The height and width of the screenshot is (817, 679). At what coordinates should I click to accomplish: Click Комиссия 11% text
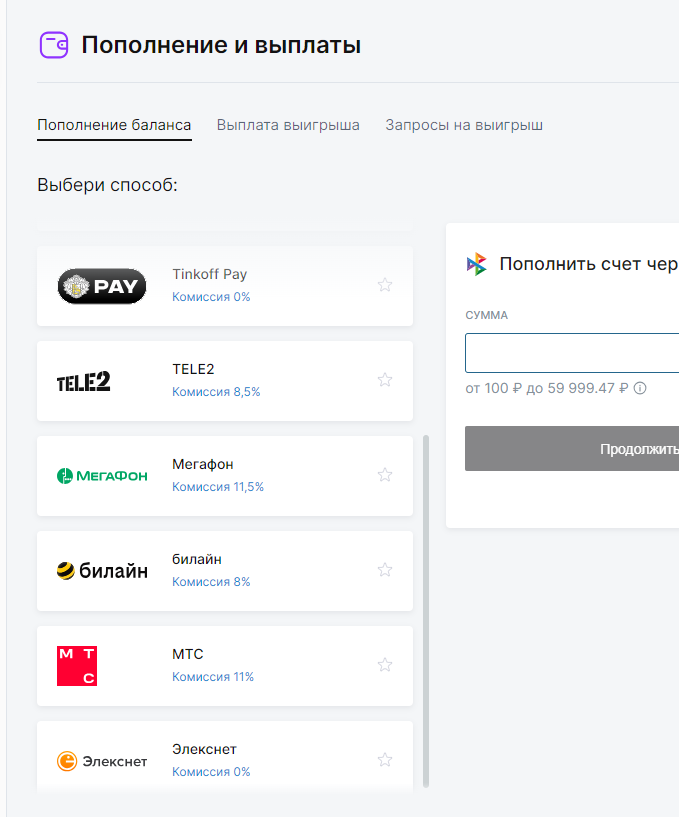213,677
